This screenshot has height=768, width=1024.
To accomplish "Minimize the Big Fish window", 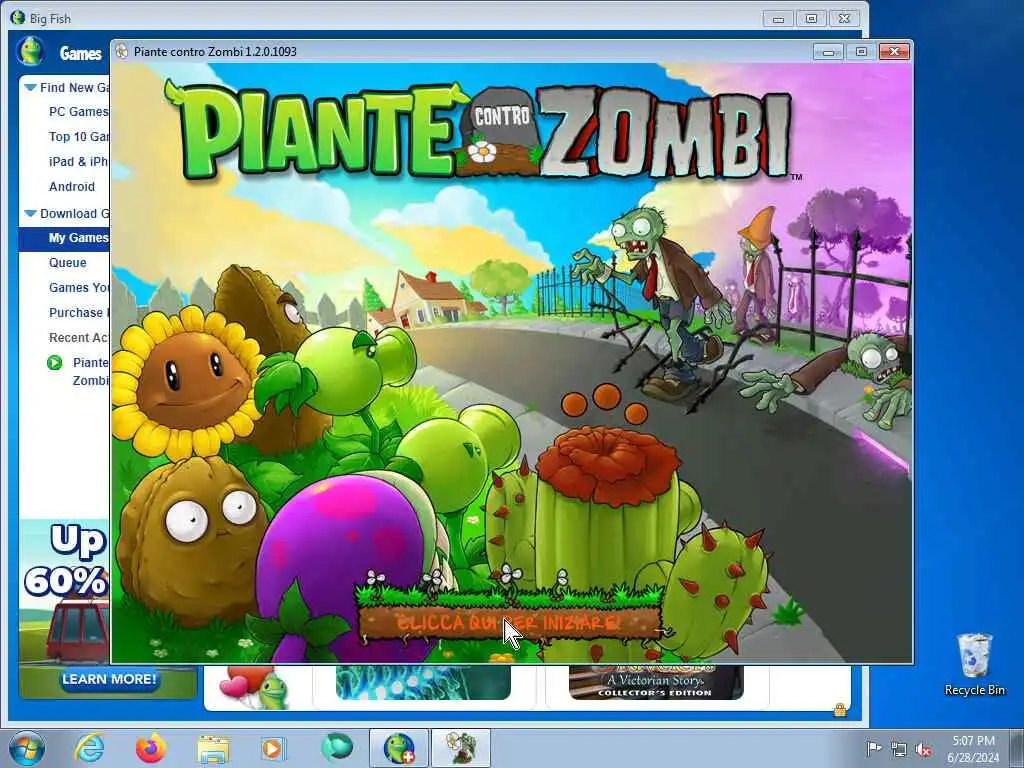I will click(x=778, y=19).
